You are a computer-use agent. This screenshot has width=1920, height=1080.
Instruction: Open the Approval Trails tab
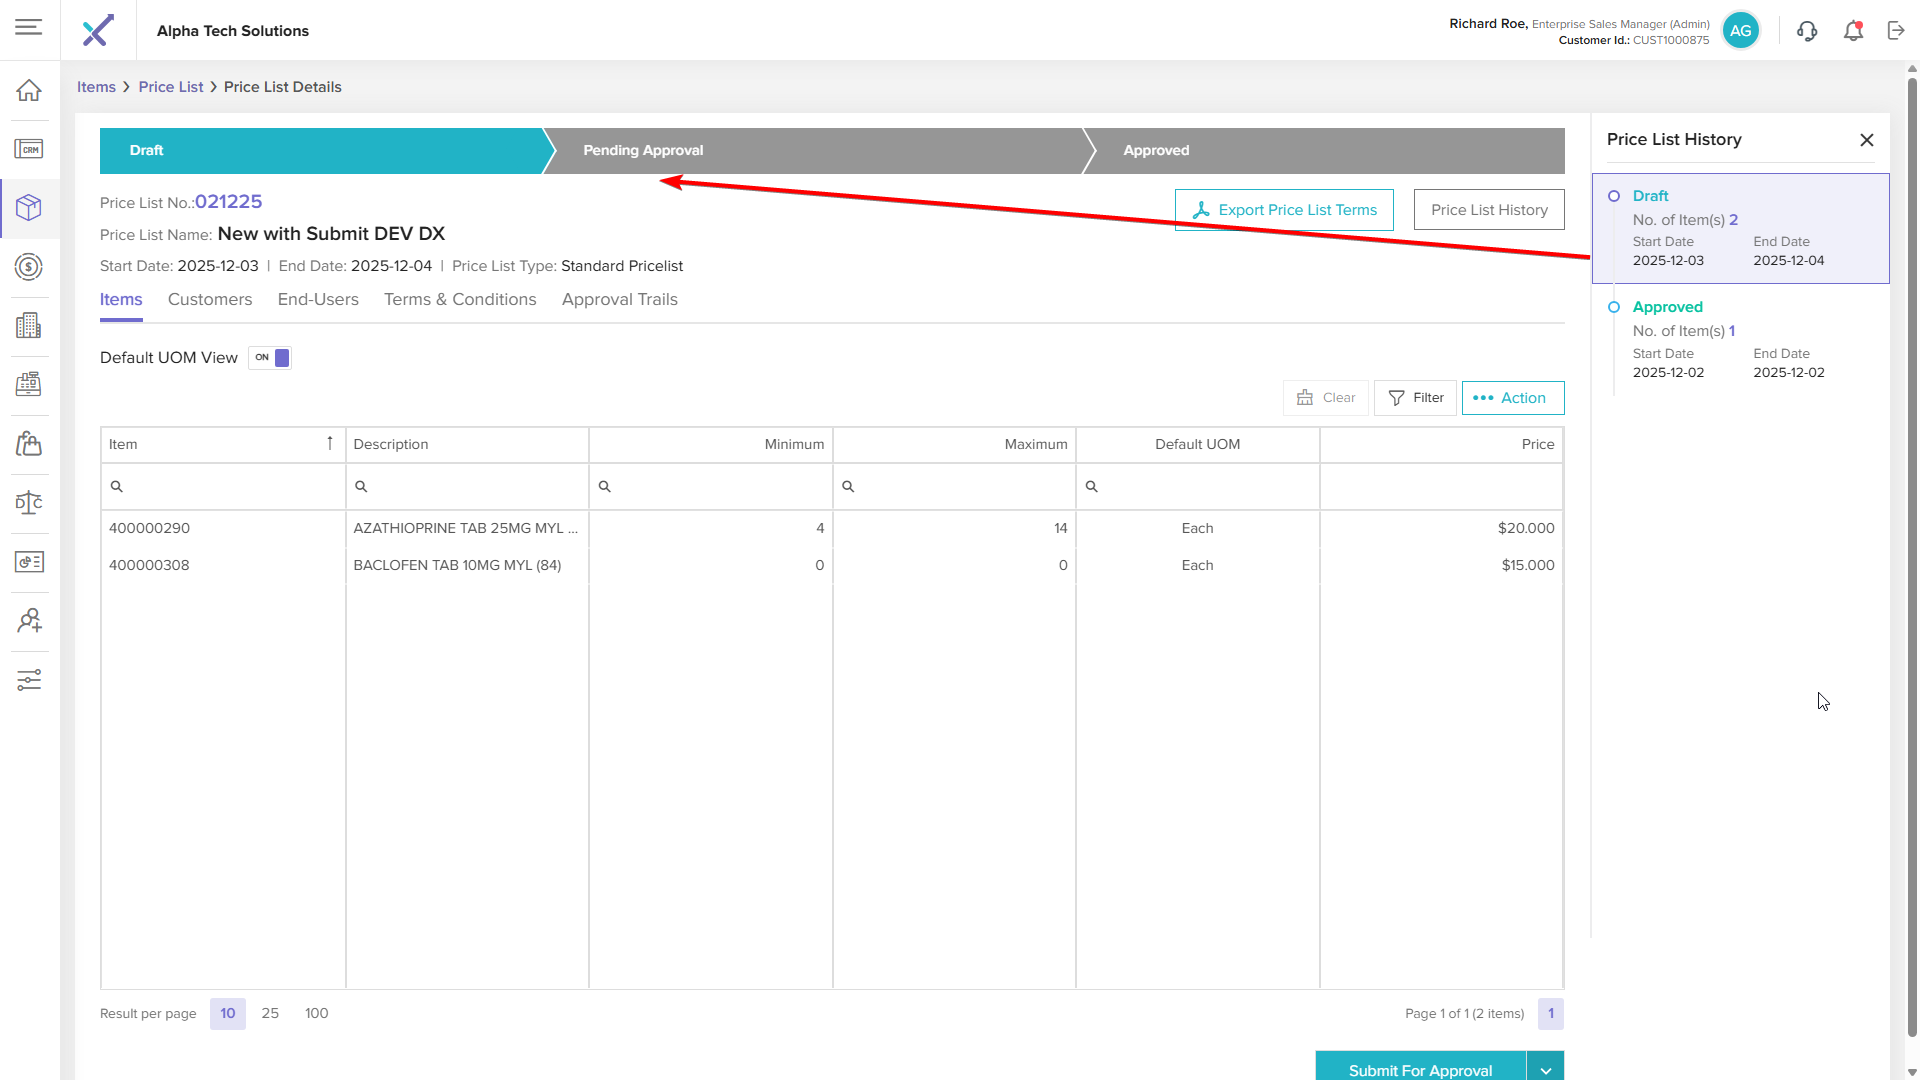[619, 300]
